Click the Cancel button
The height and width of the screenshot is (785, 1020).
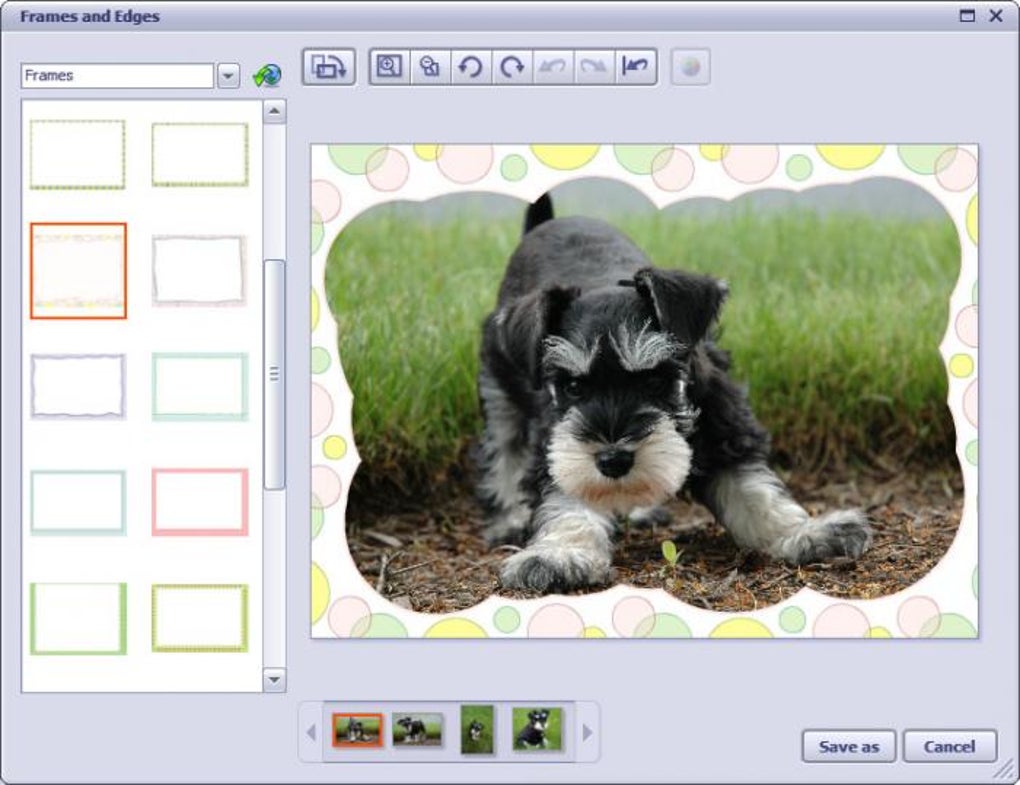point(950,746)
